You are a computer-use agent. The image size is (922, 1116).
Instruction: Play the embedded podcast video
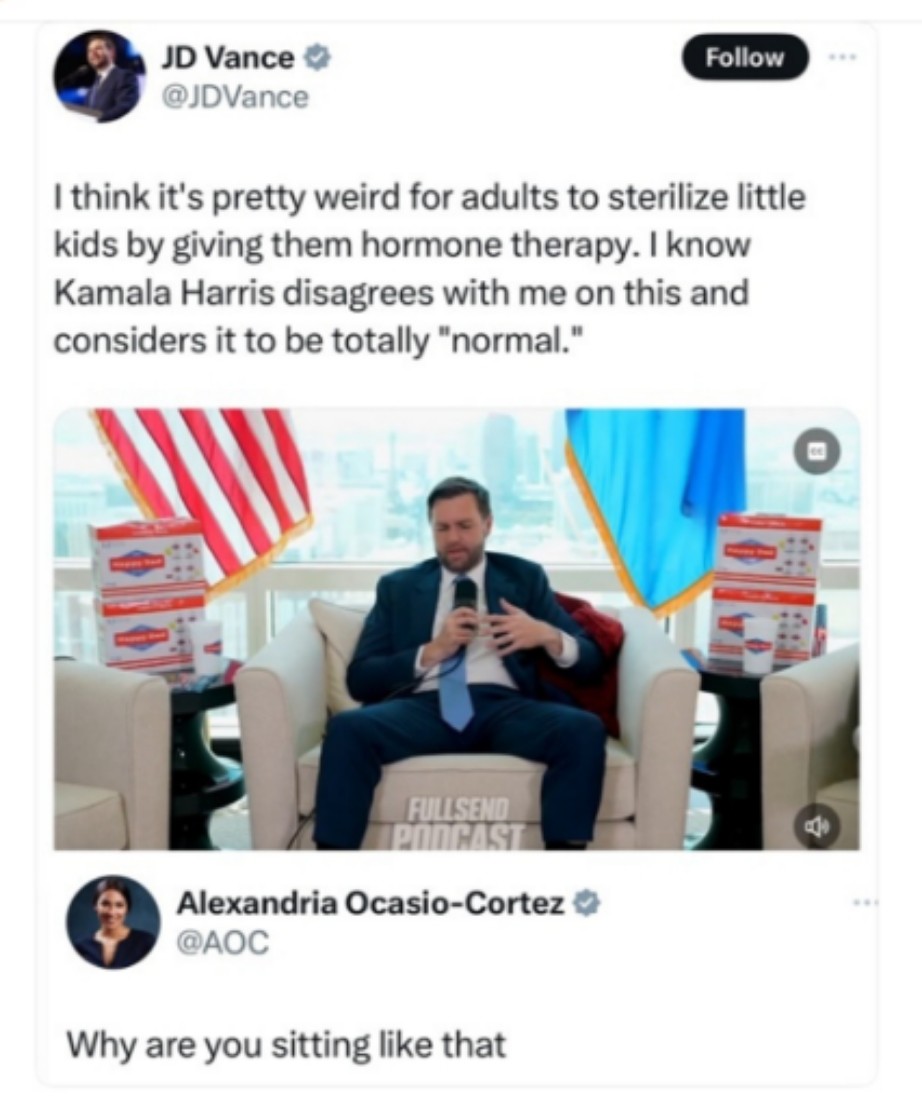(456, 628)
